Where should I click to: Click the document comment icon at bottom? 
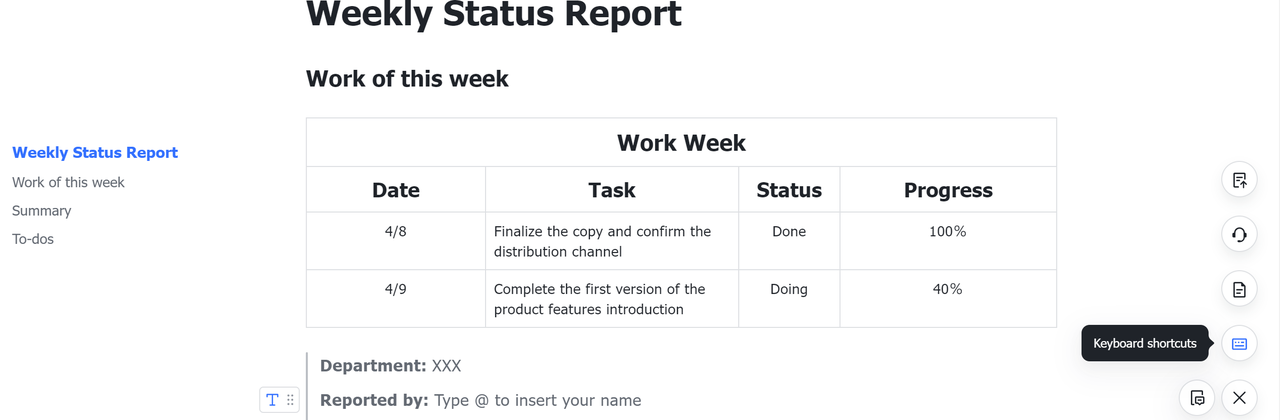coord(1197,398)
